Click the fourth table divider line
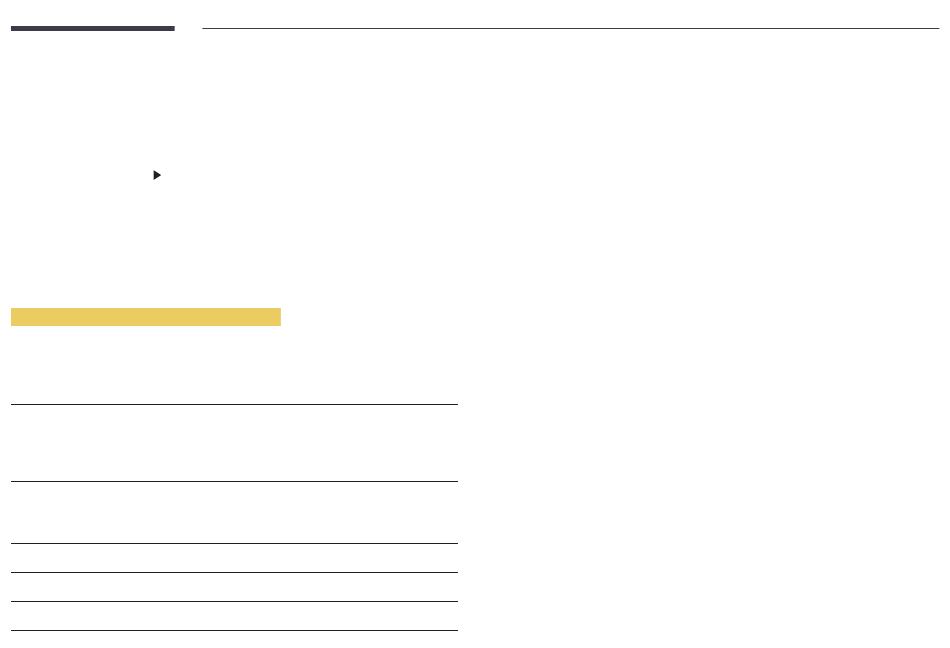 tap(234, 572)
